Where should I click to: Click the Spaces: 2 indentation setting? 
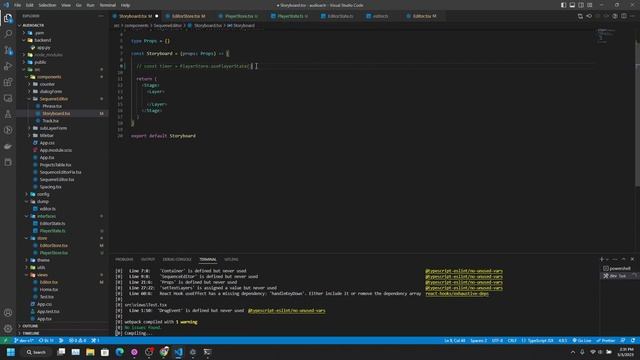(478, 340)
